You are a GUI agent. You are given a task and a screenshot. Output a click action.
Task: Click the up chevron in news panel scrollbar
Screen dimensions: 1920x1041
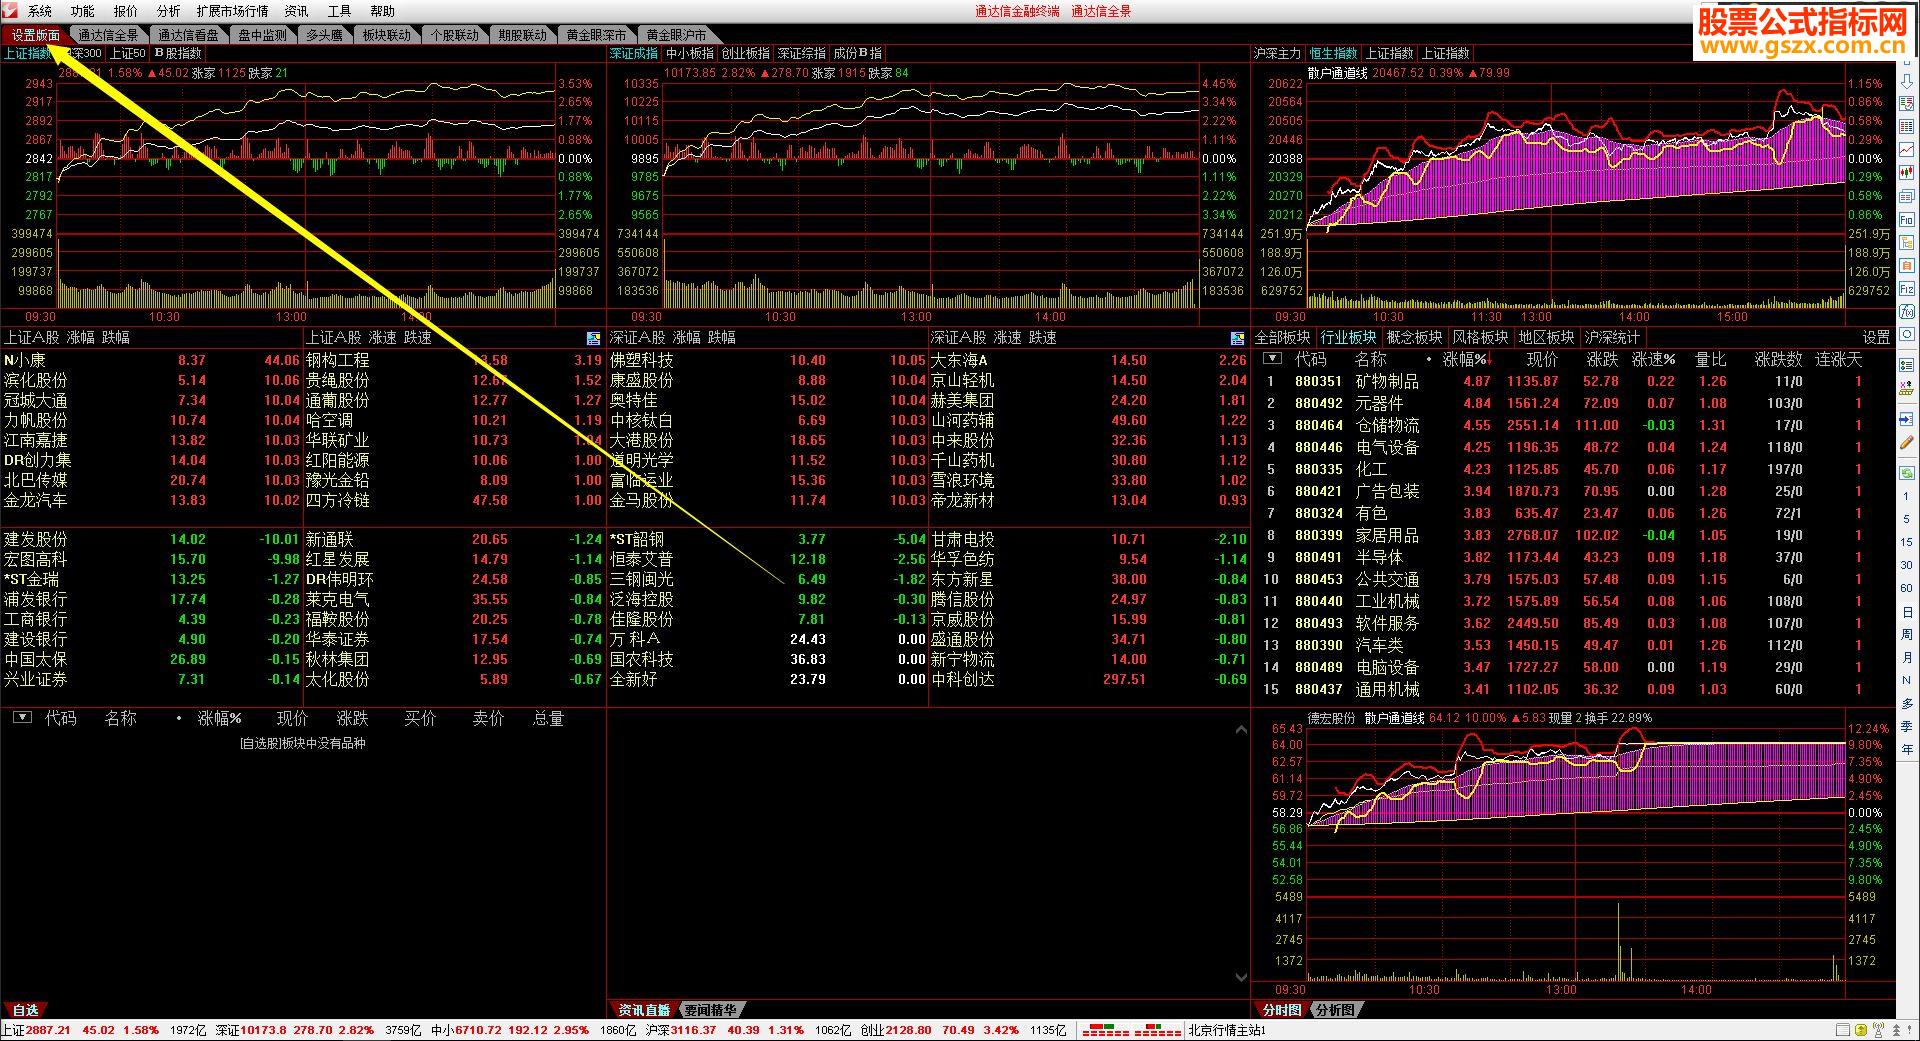1241,730
